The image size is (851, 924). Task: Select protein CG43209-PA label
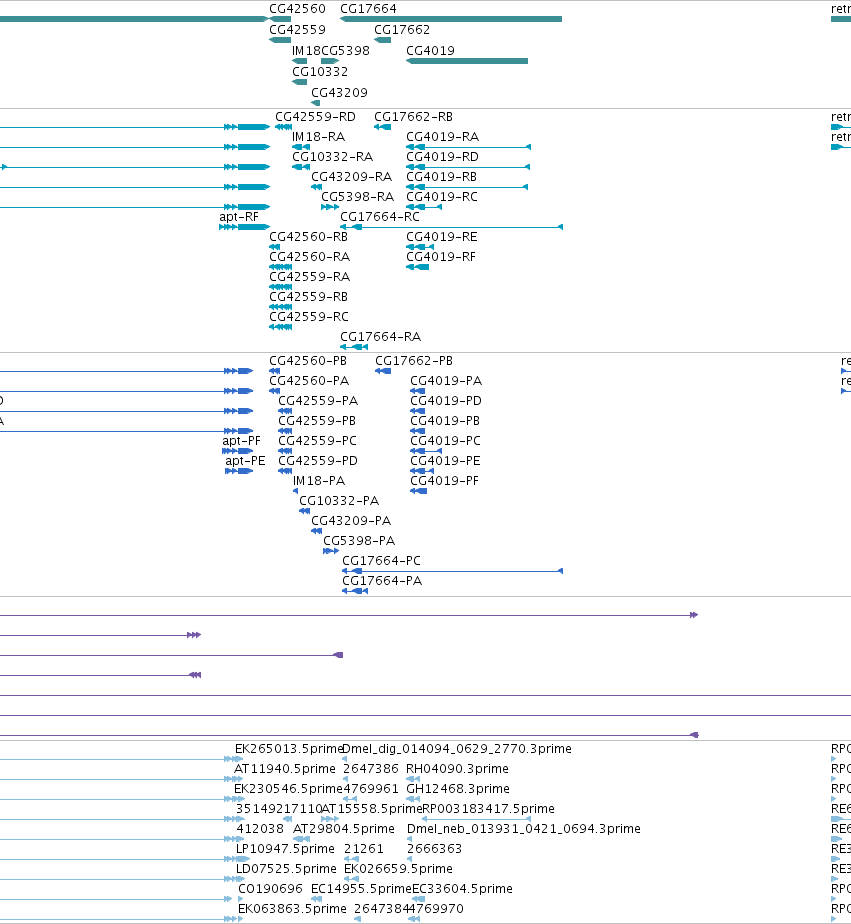click(351, 521)
